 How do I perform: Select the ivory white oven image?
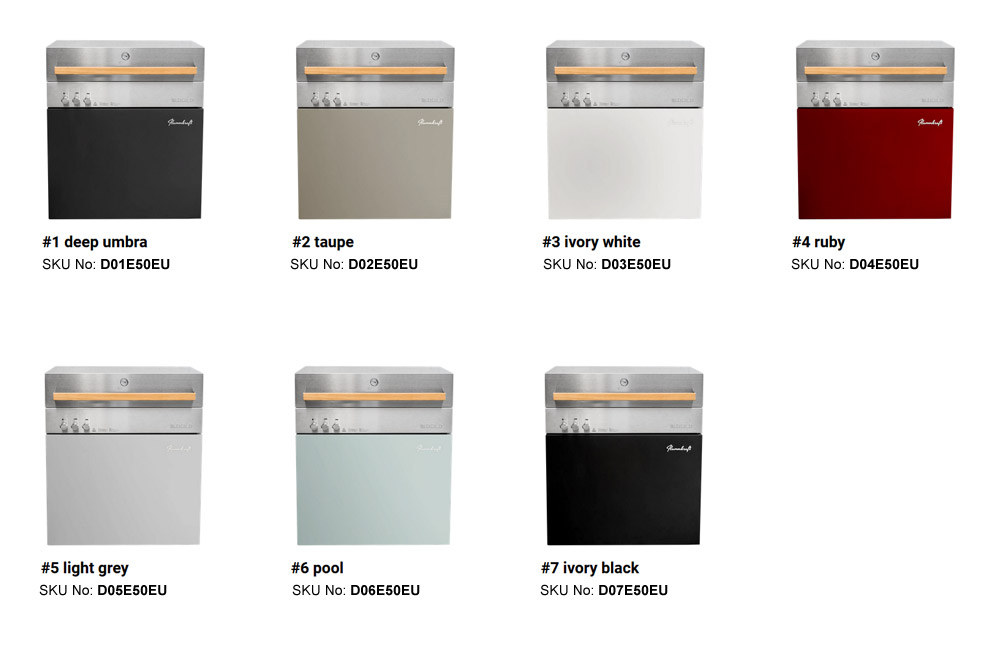[x=625, y=130]
